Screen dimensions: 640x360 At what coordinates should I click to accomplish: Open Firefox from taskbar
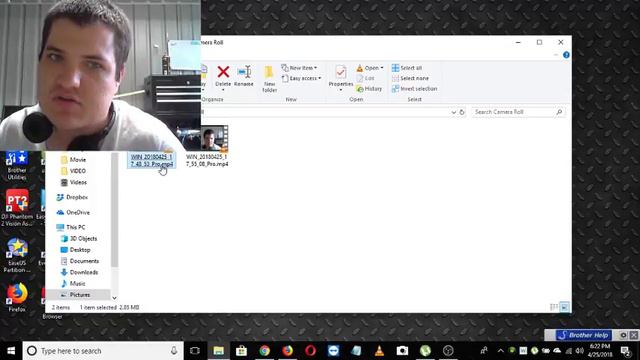(287, 351)
